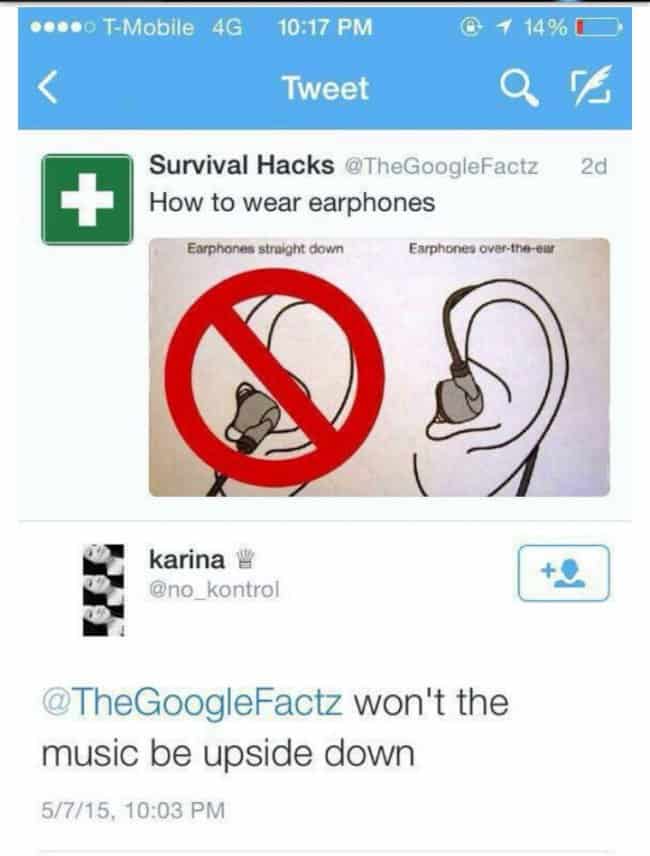The width and height of the screenshot is (650, 856).
Task: Open @TheGoogleFactz mention in reply
Action: tap(192, 702)
